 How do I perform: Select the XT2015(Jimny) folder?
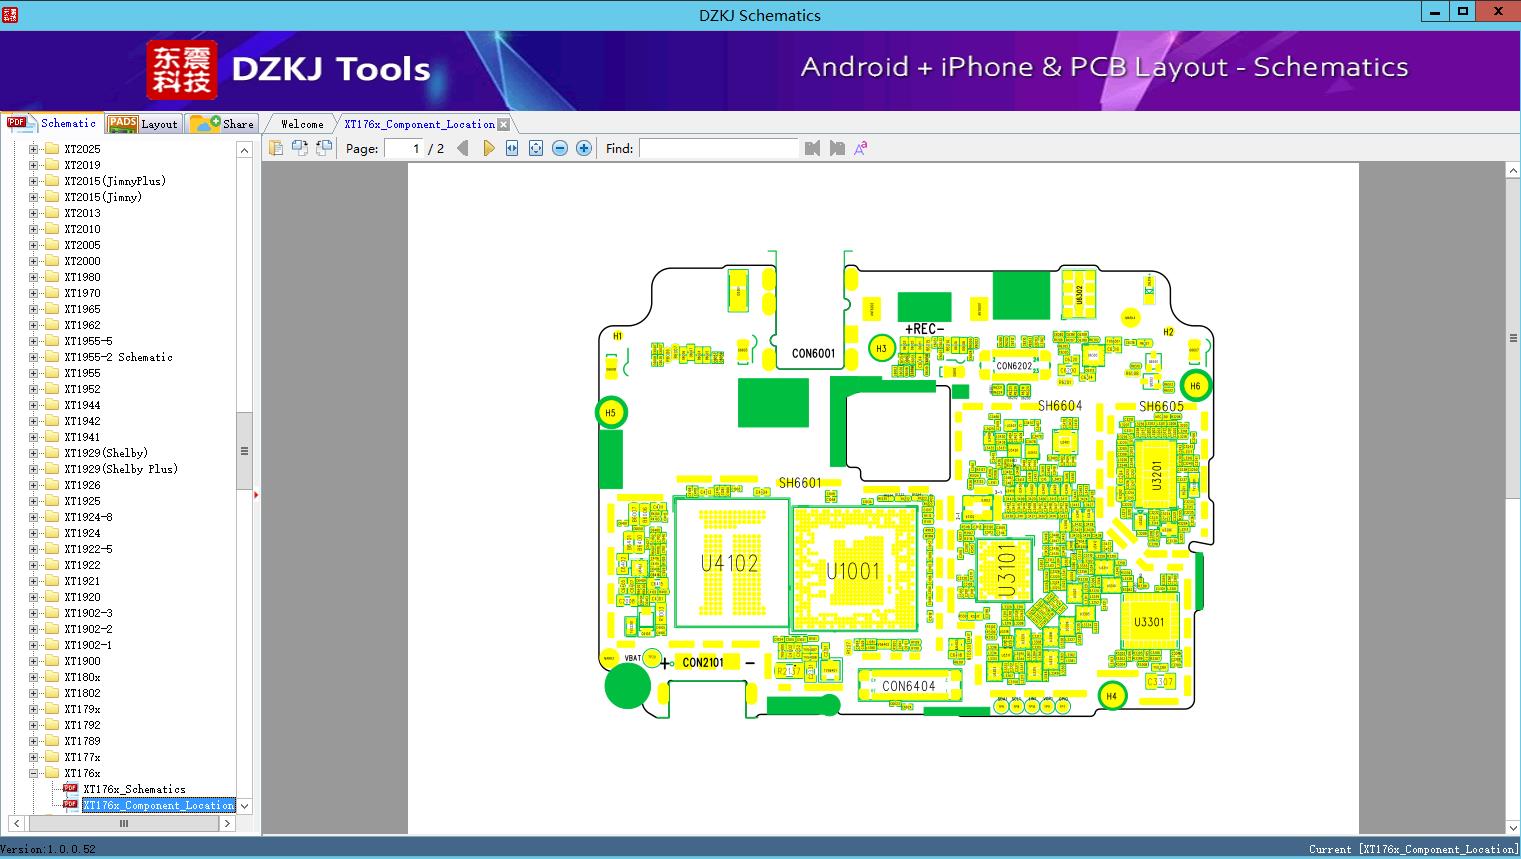pyautogui.click(x=103, y=197)
